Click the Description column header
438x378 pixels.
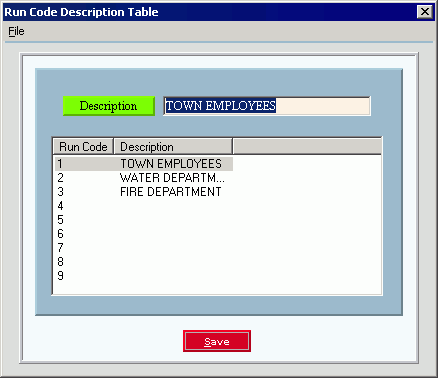[173, 147]
